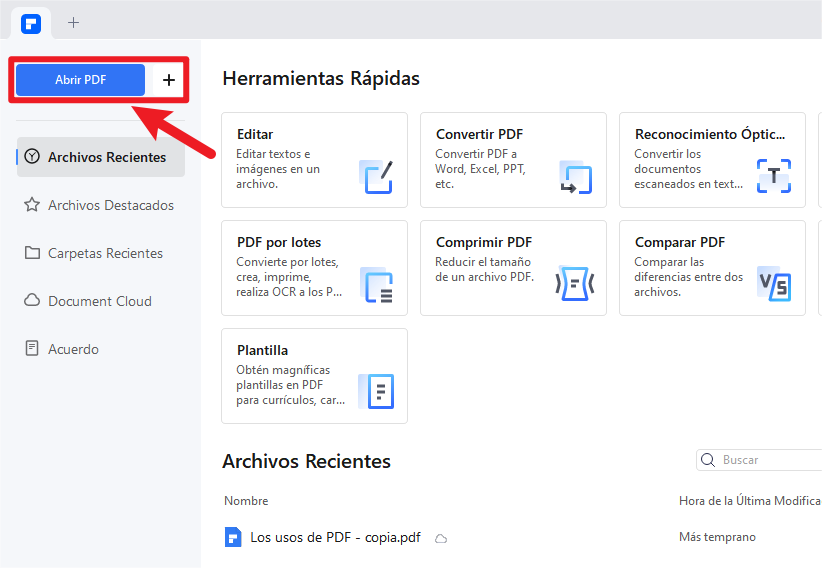This screenshot has height=568, width=822.
Task: Click 'Comparar las diferencias entre dos' description
Action: coord(688,277)
